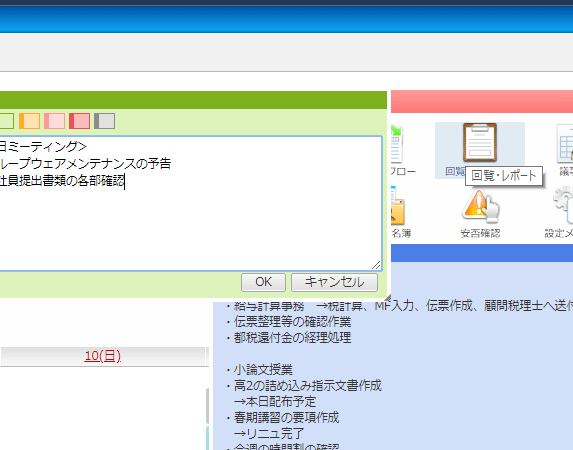Pick the green memo color swatch

(7, 121)
